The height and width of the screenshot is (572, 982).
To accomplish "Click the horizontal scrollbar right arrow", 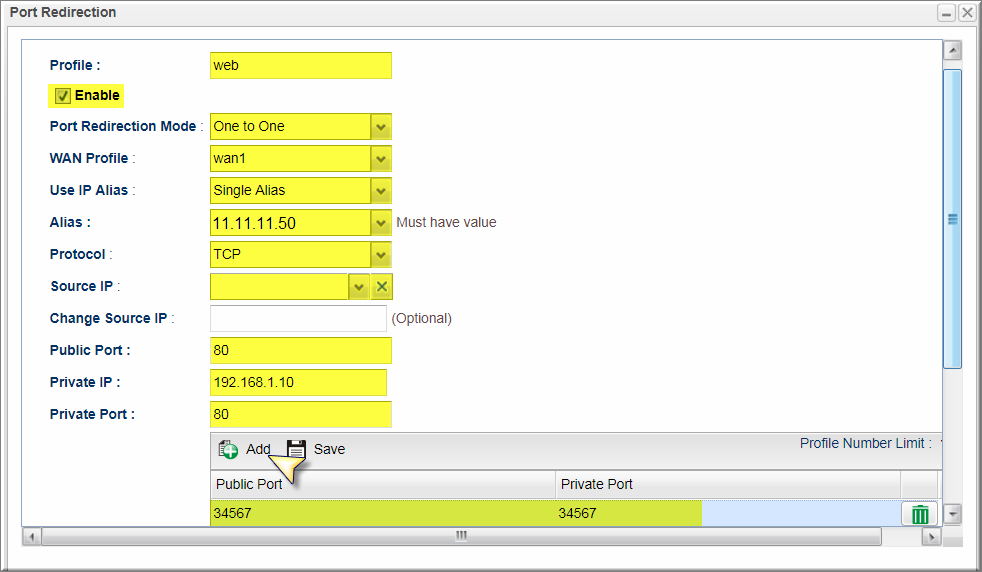I will point(931,537).
